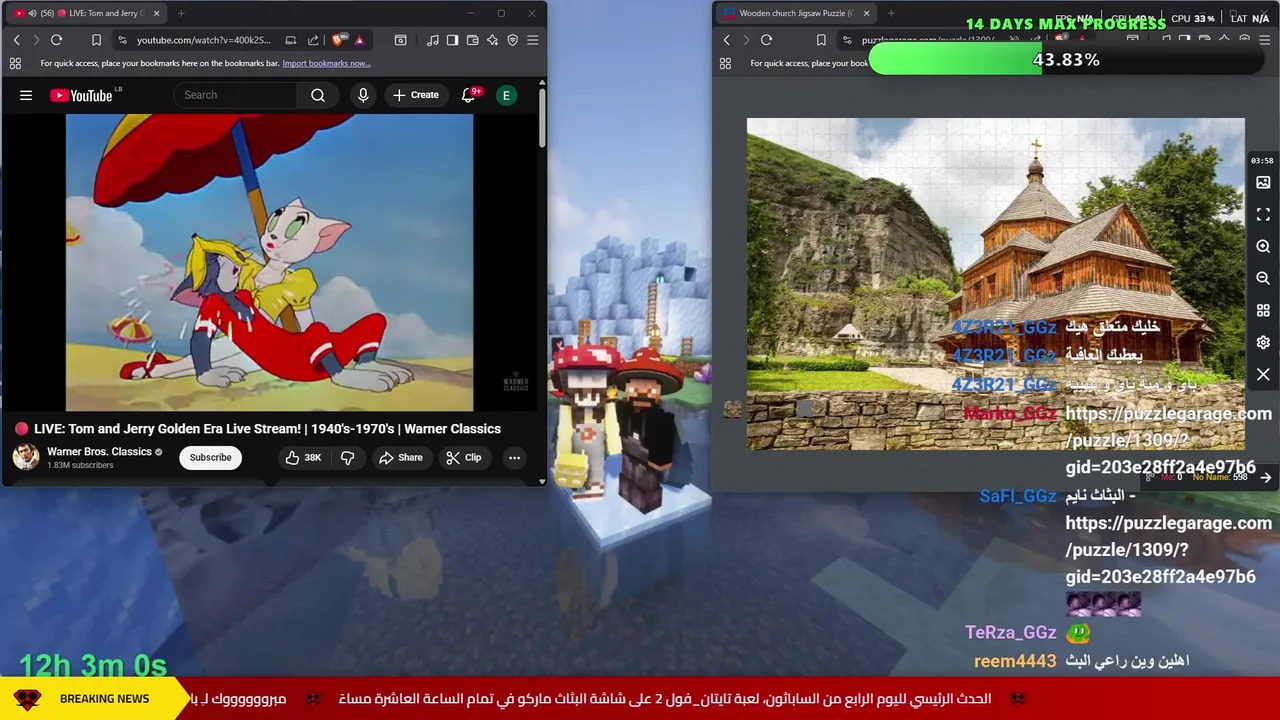The width and height of the screenshot is (1280, 720).
Task: Open puzzle settings gear
Action: [1263, 342]
